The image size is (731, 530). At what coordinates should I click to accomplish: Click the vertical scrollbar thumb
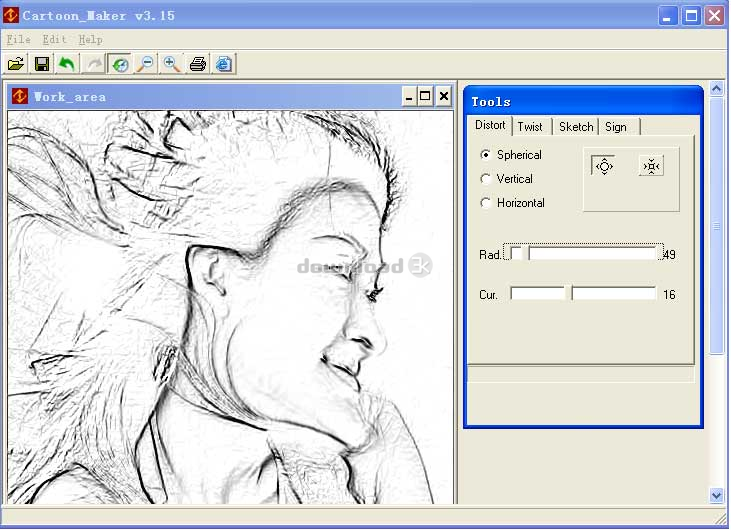pos(717,226)
